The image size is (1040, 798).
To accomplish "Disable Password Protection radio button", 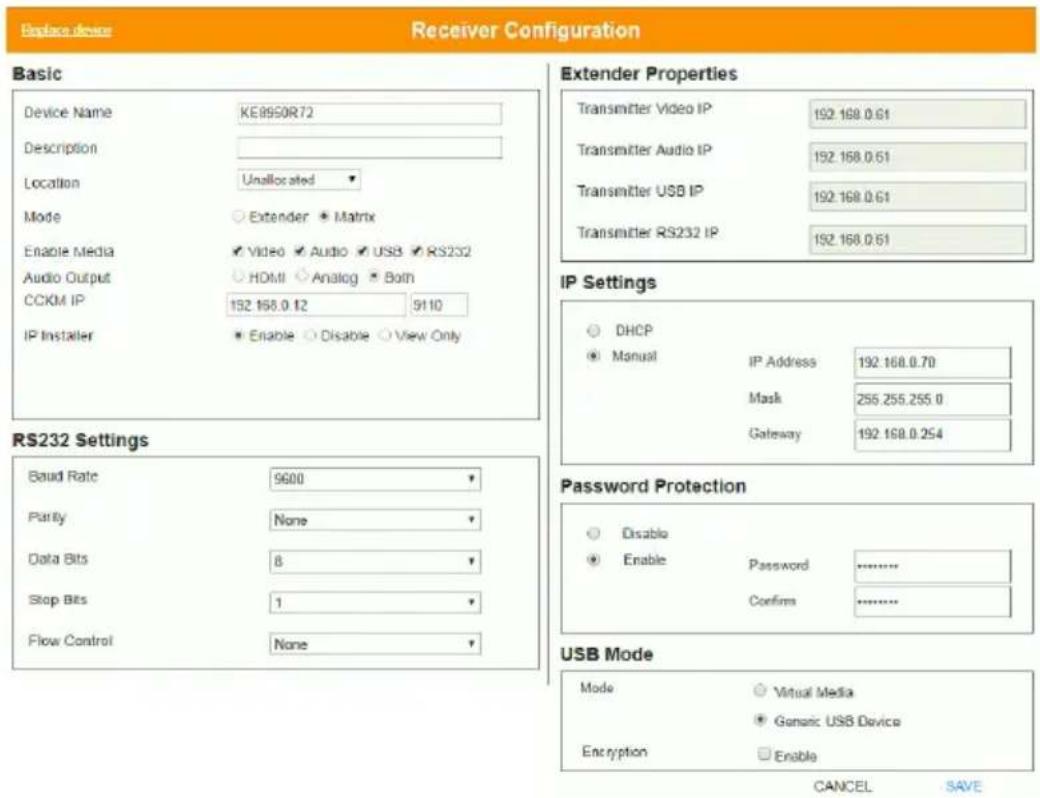I will point(594,533).
